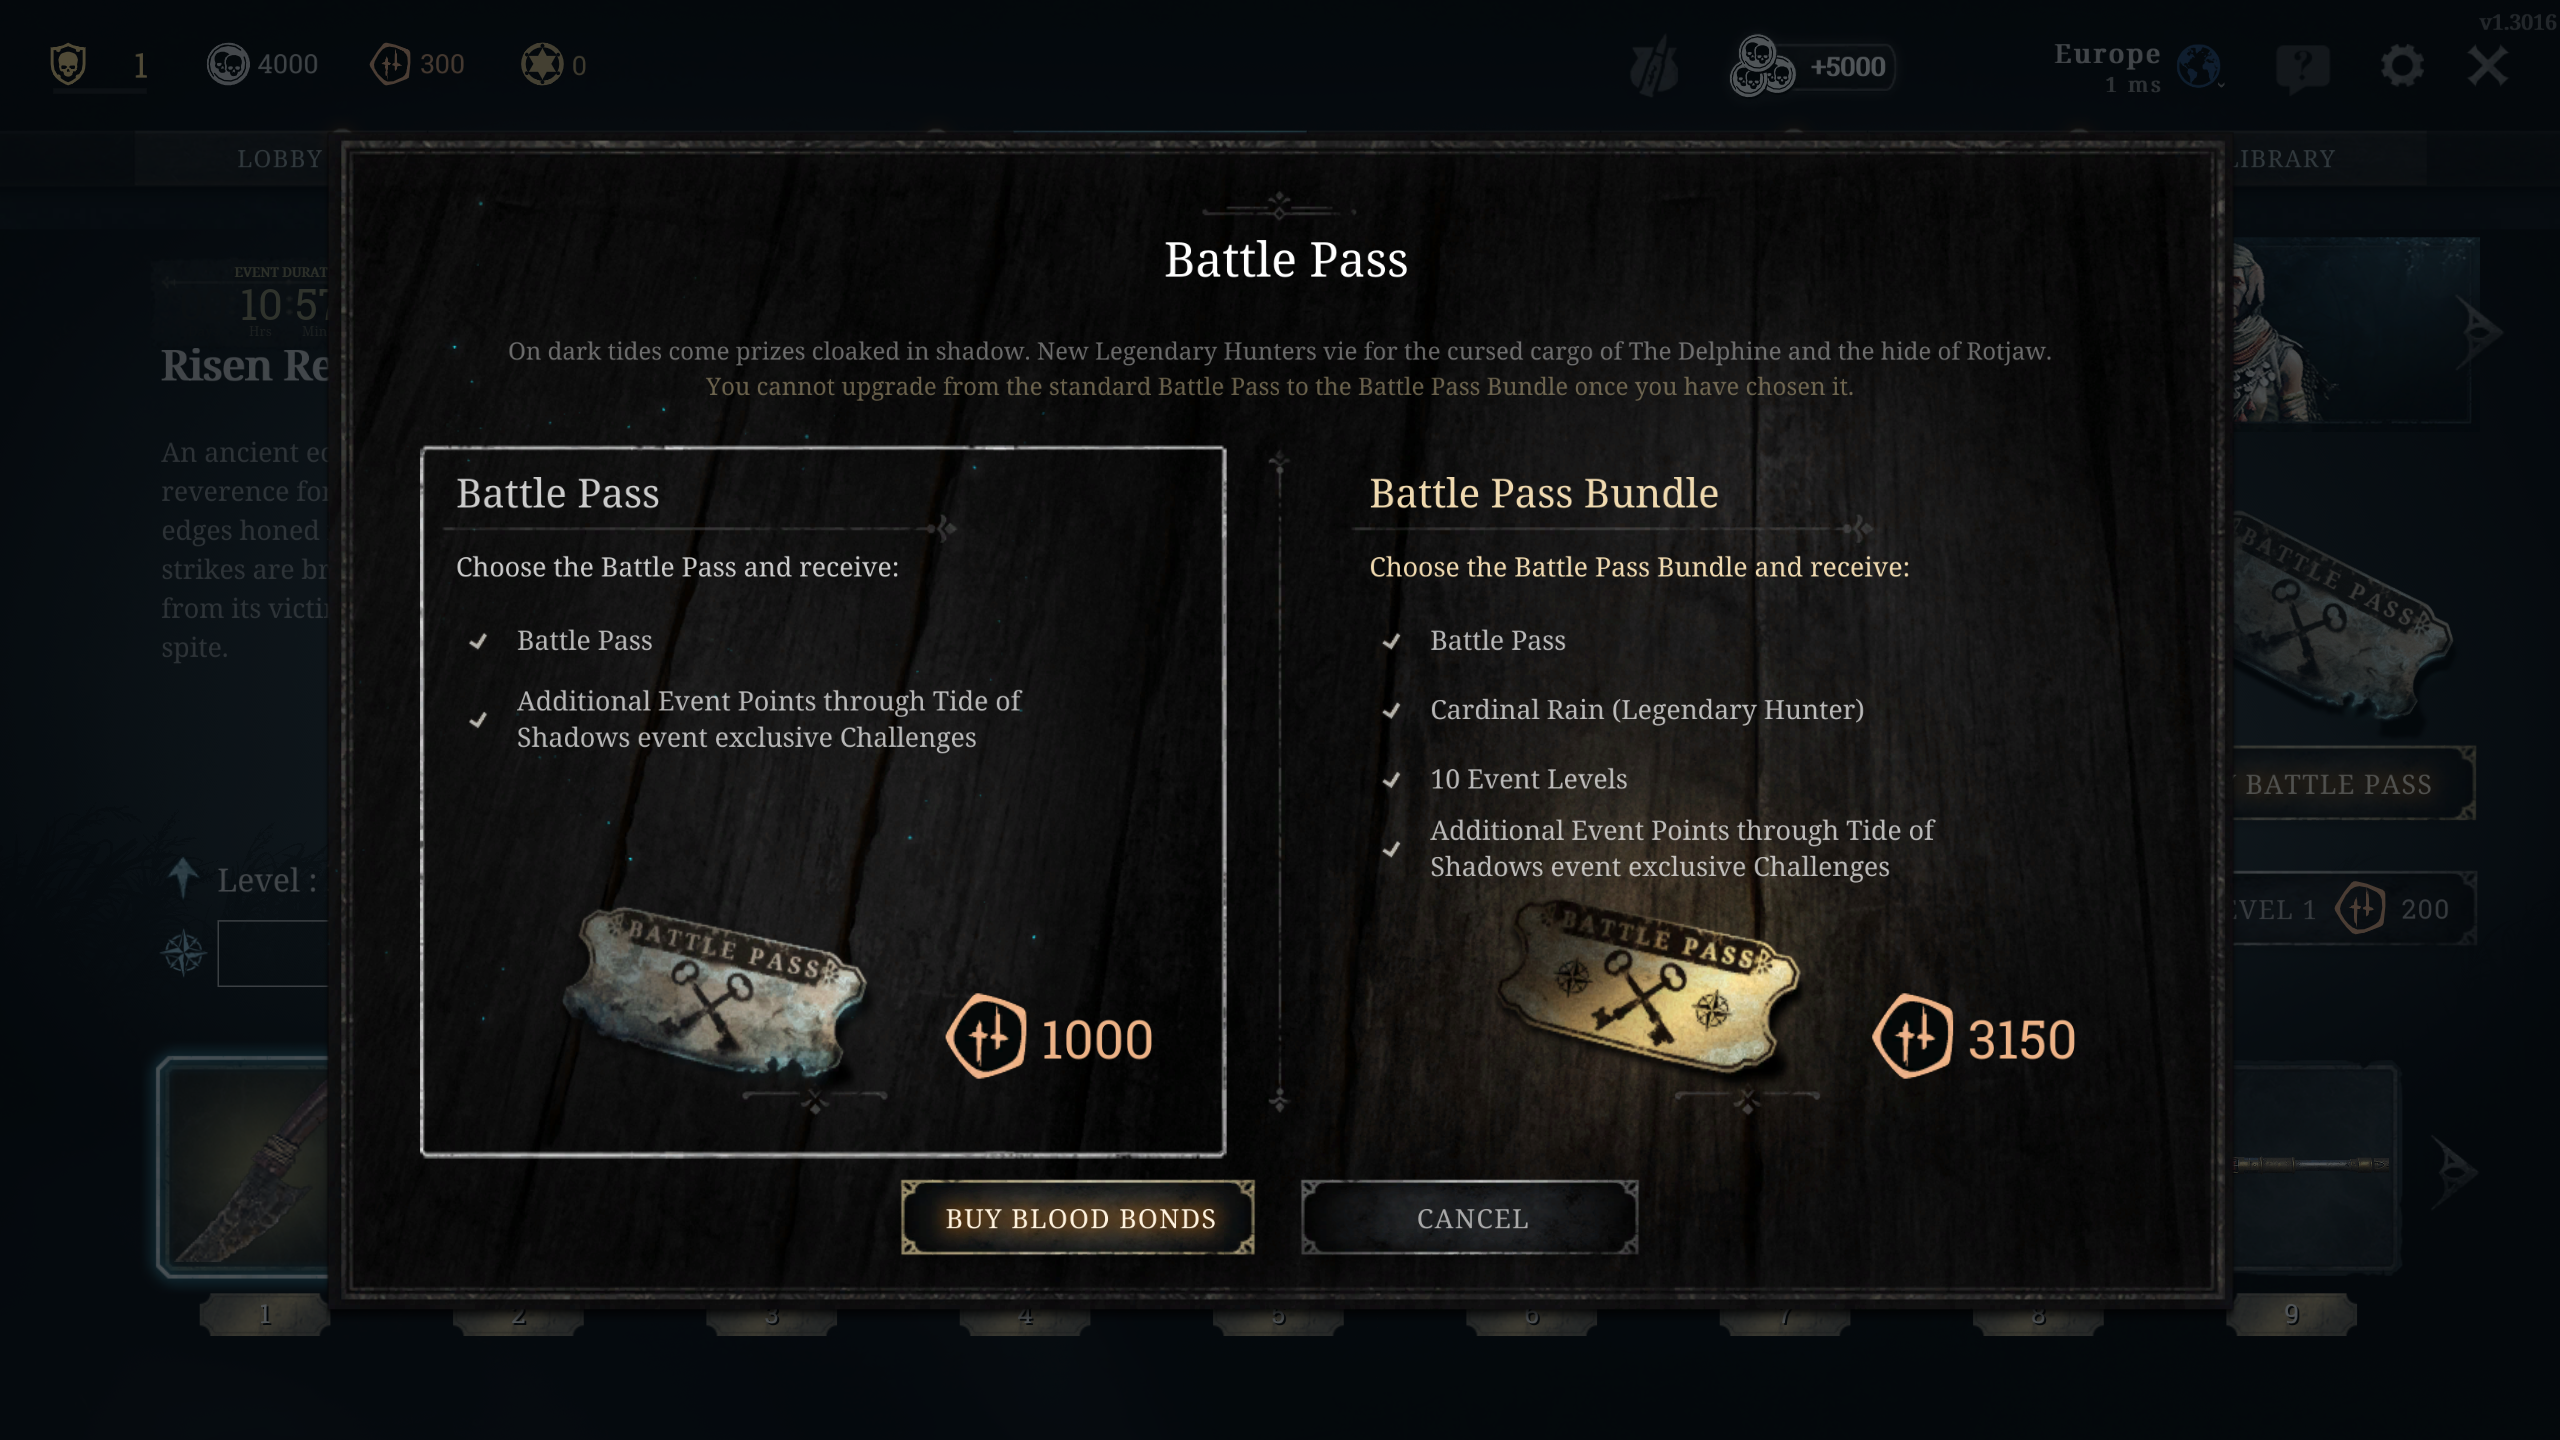Select reward level marker 9
The width and height of the screenshot is (2560, 1440).
2292,1314
